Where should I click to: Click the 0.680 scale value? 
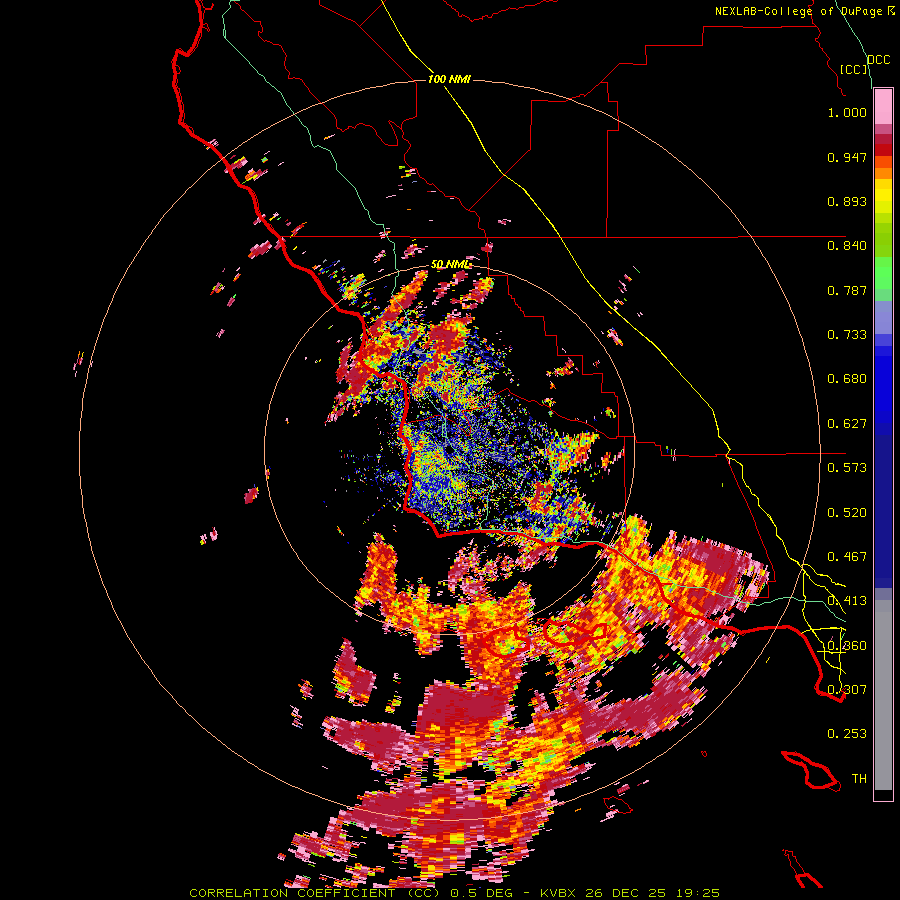point(847,379)
